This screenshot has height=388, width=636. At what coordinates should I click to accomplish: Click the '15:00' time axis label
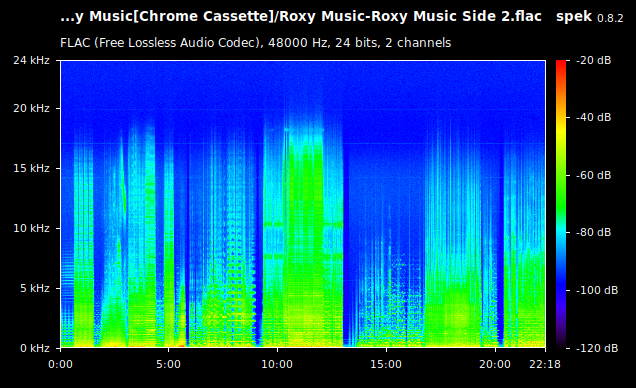[386, 364]
